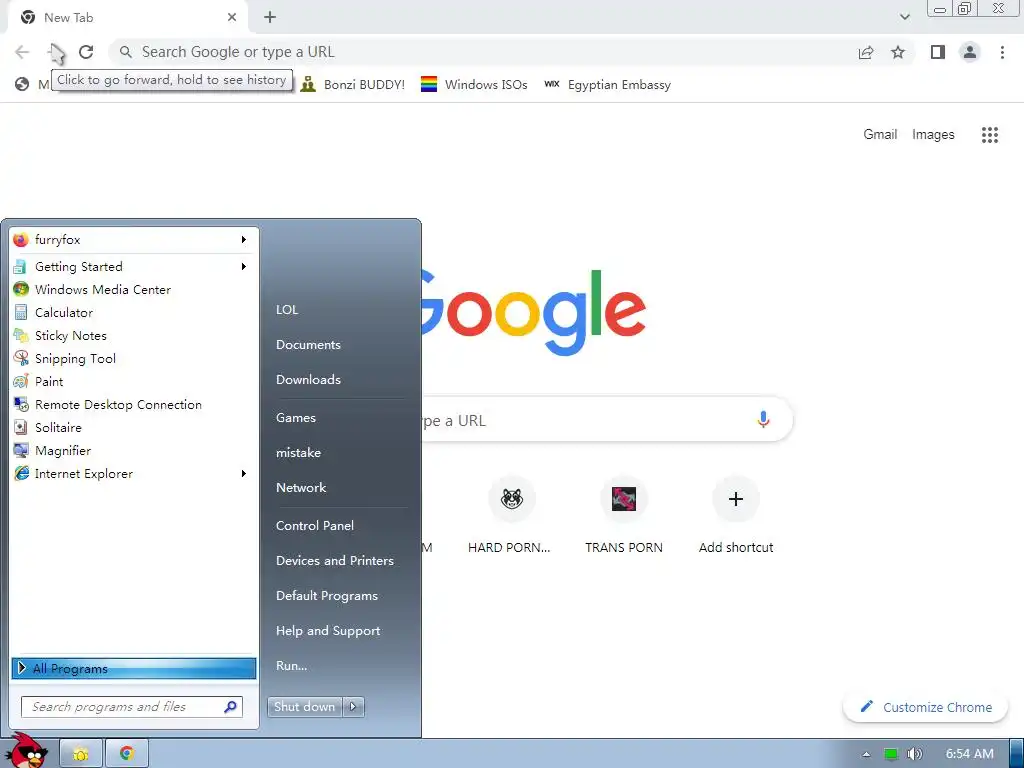Click the Chrome icon on the taskbar
This screenshot has width=1024, height=768.
tap(127, 754)
